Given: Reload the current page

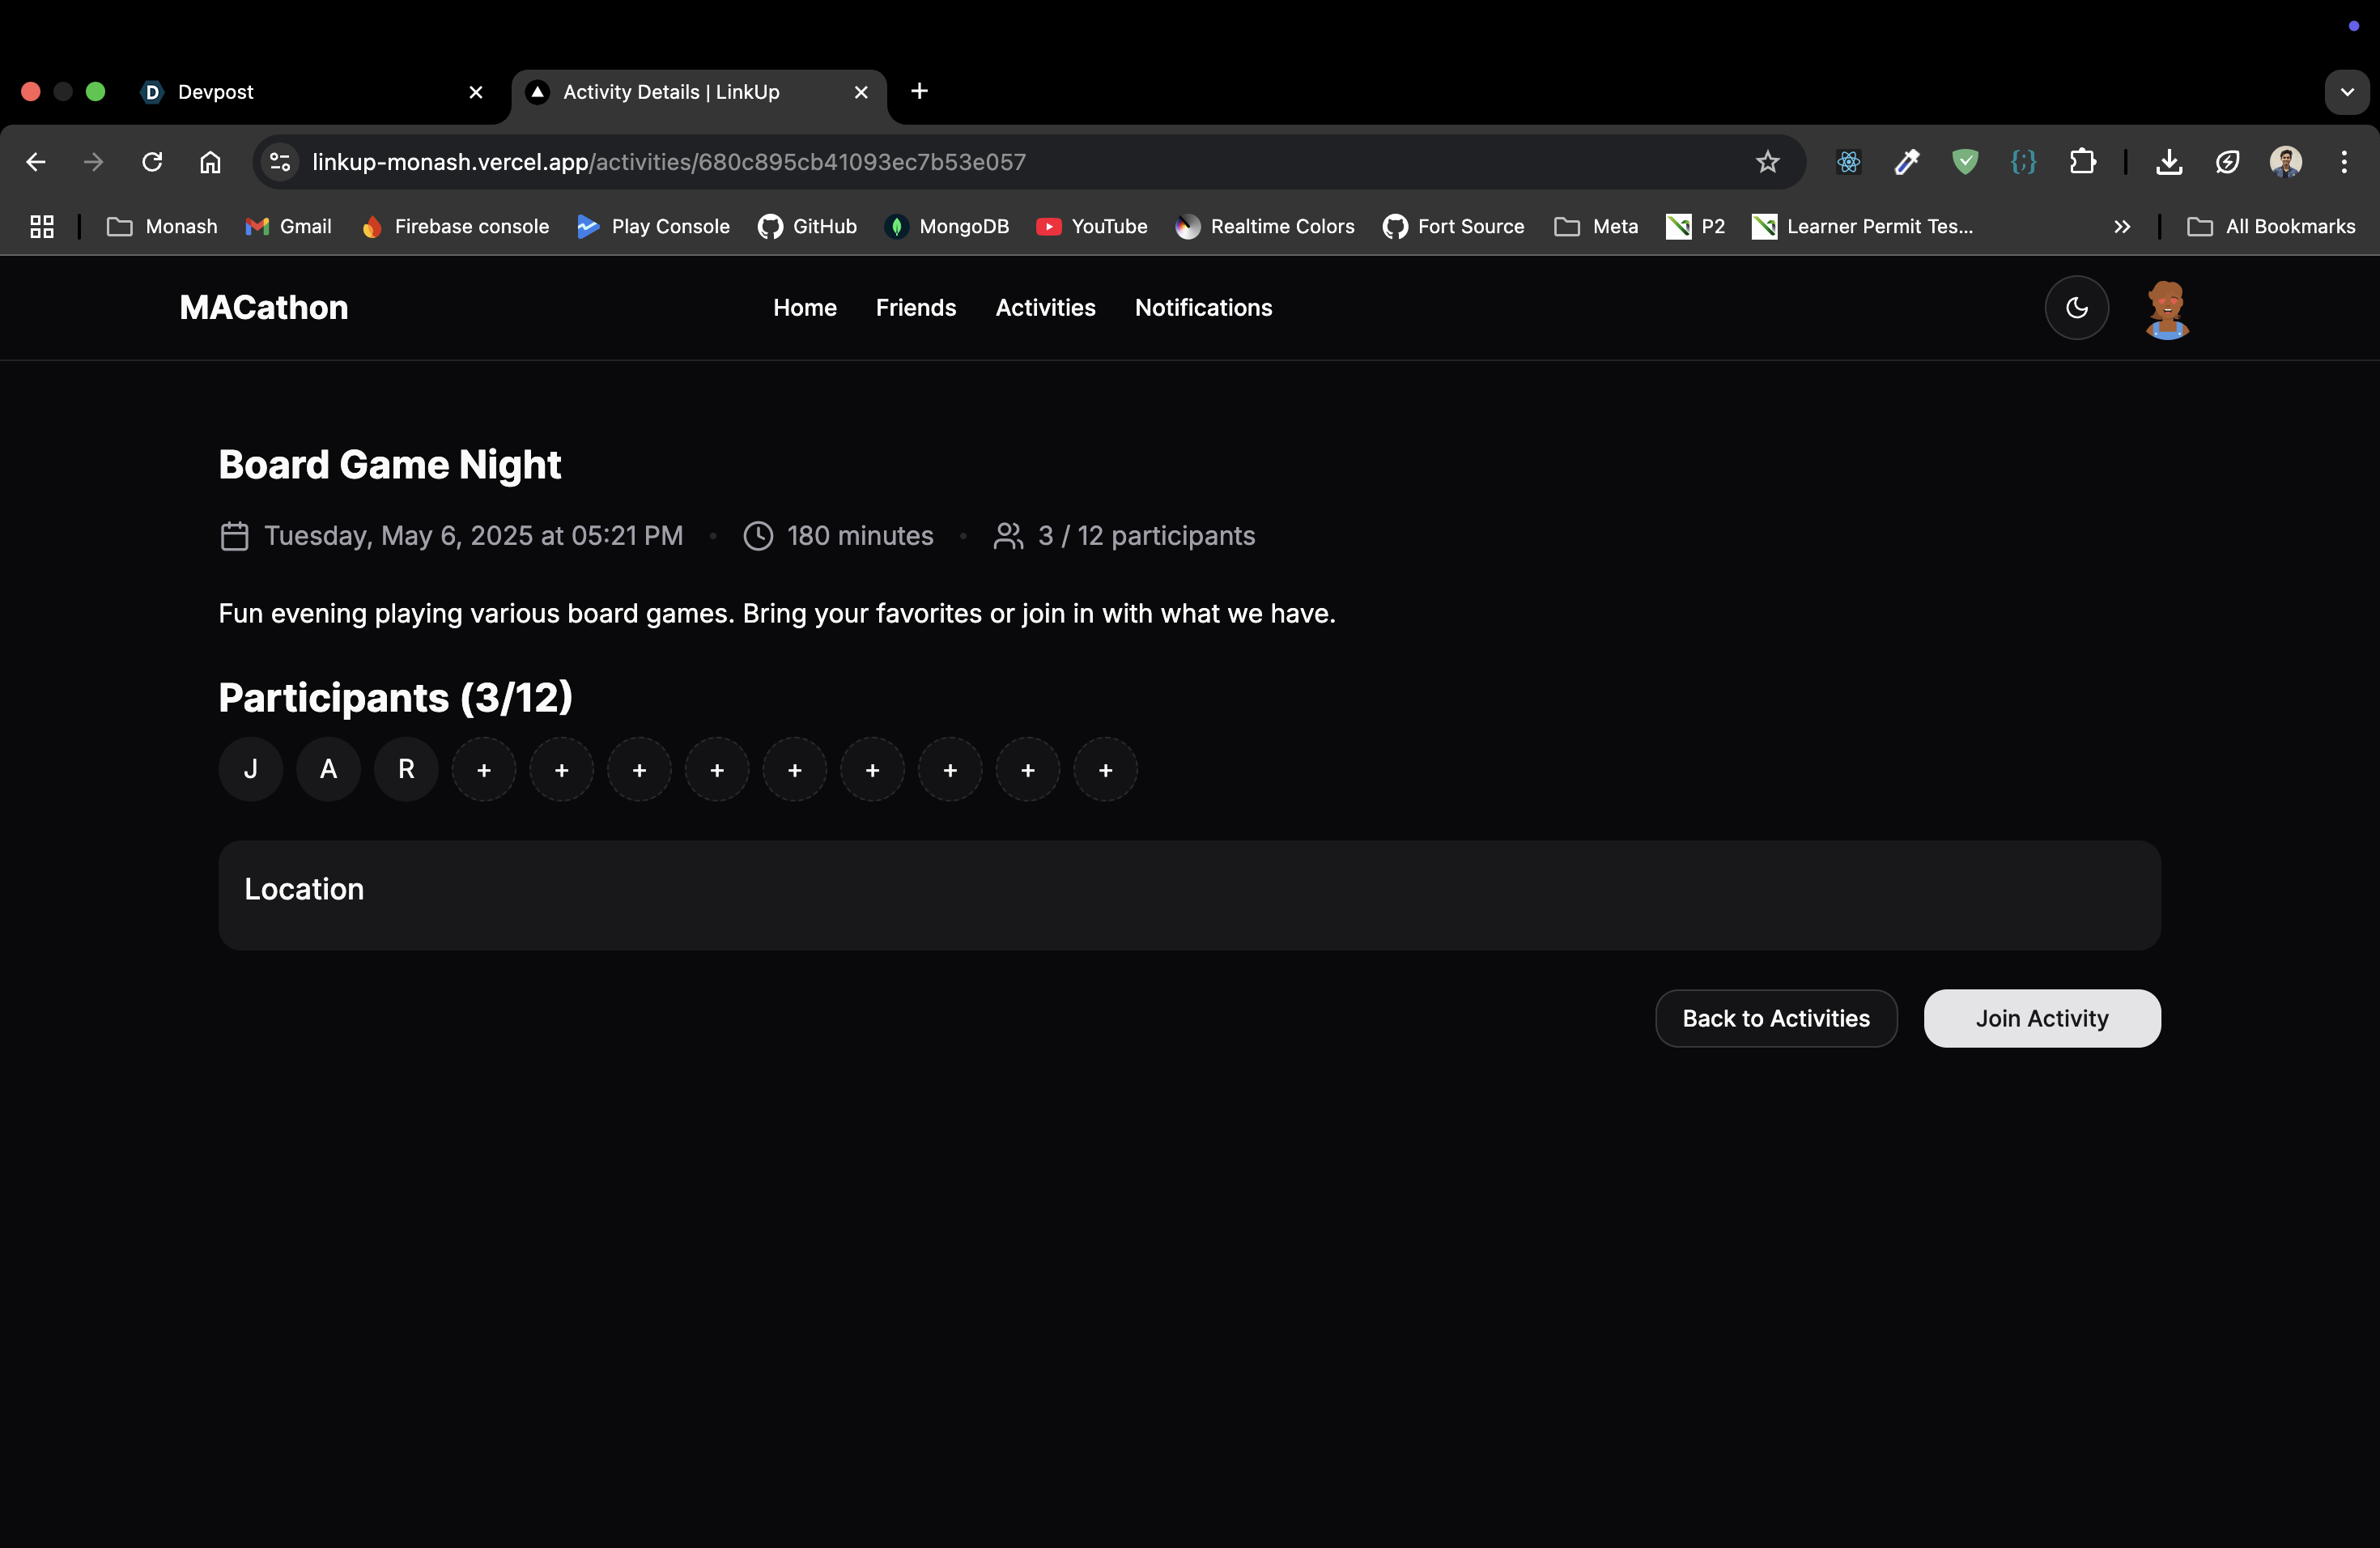Looking at the screenshot, I should point(152,162).
